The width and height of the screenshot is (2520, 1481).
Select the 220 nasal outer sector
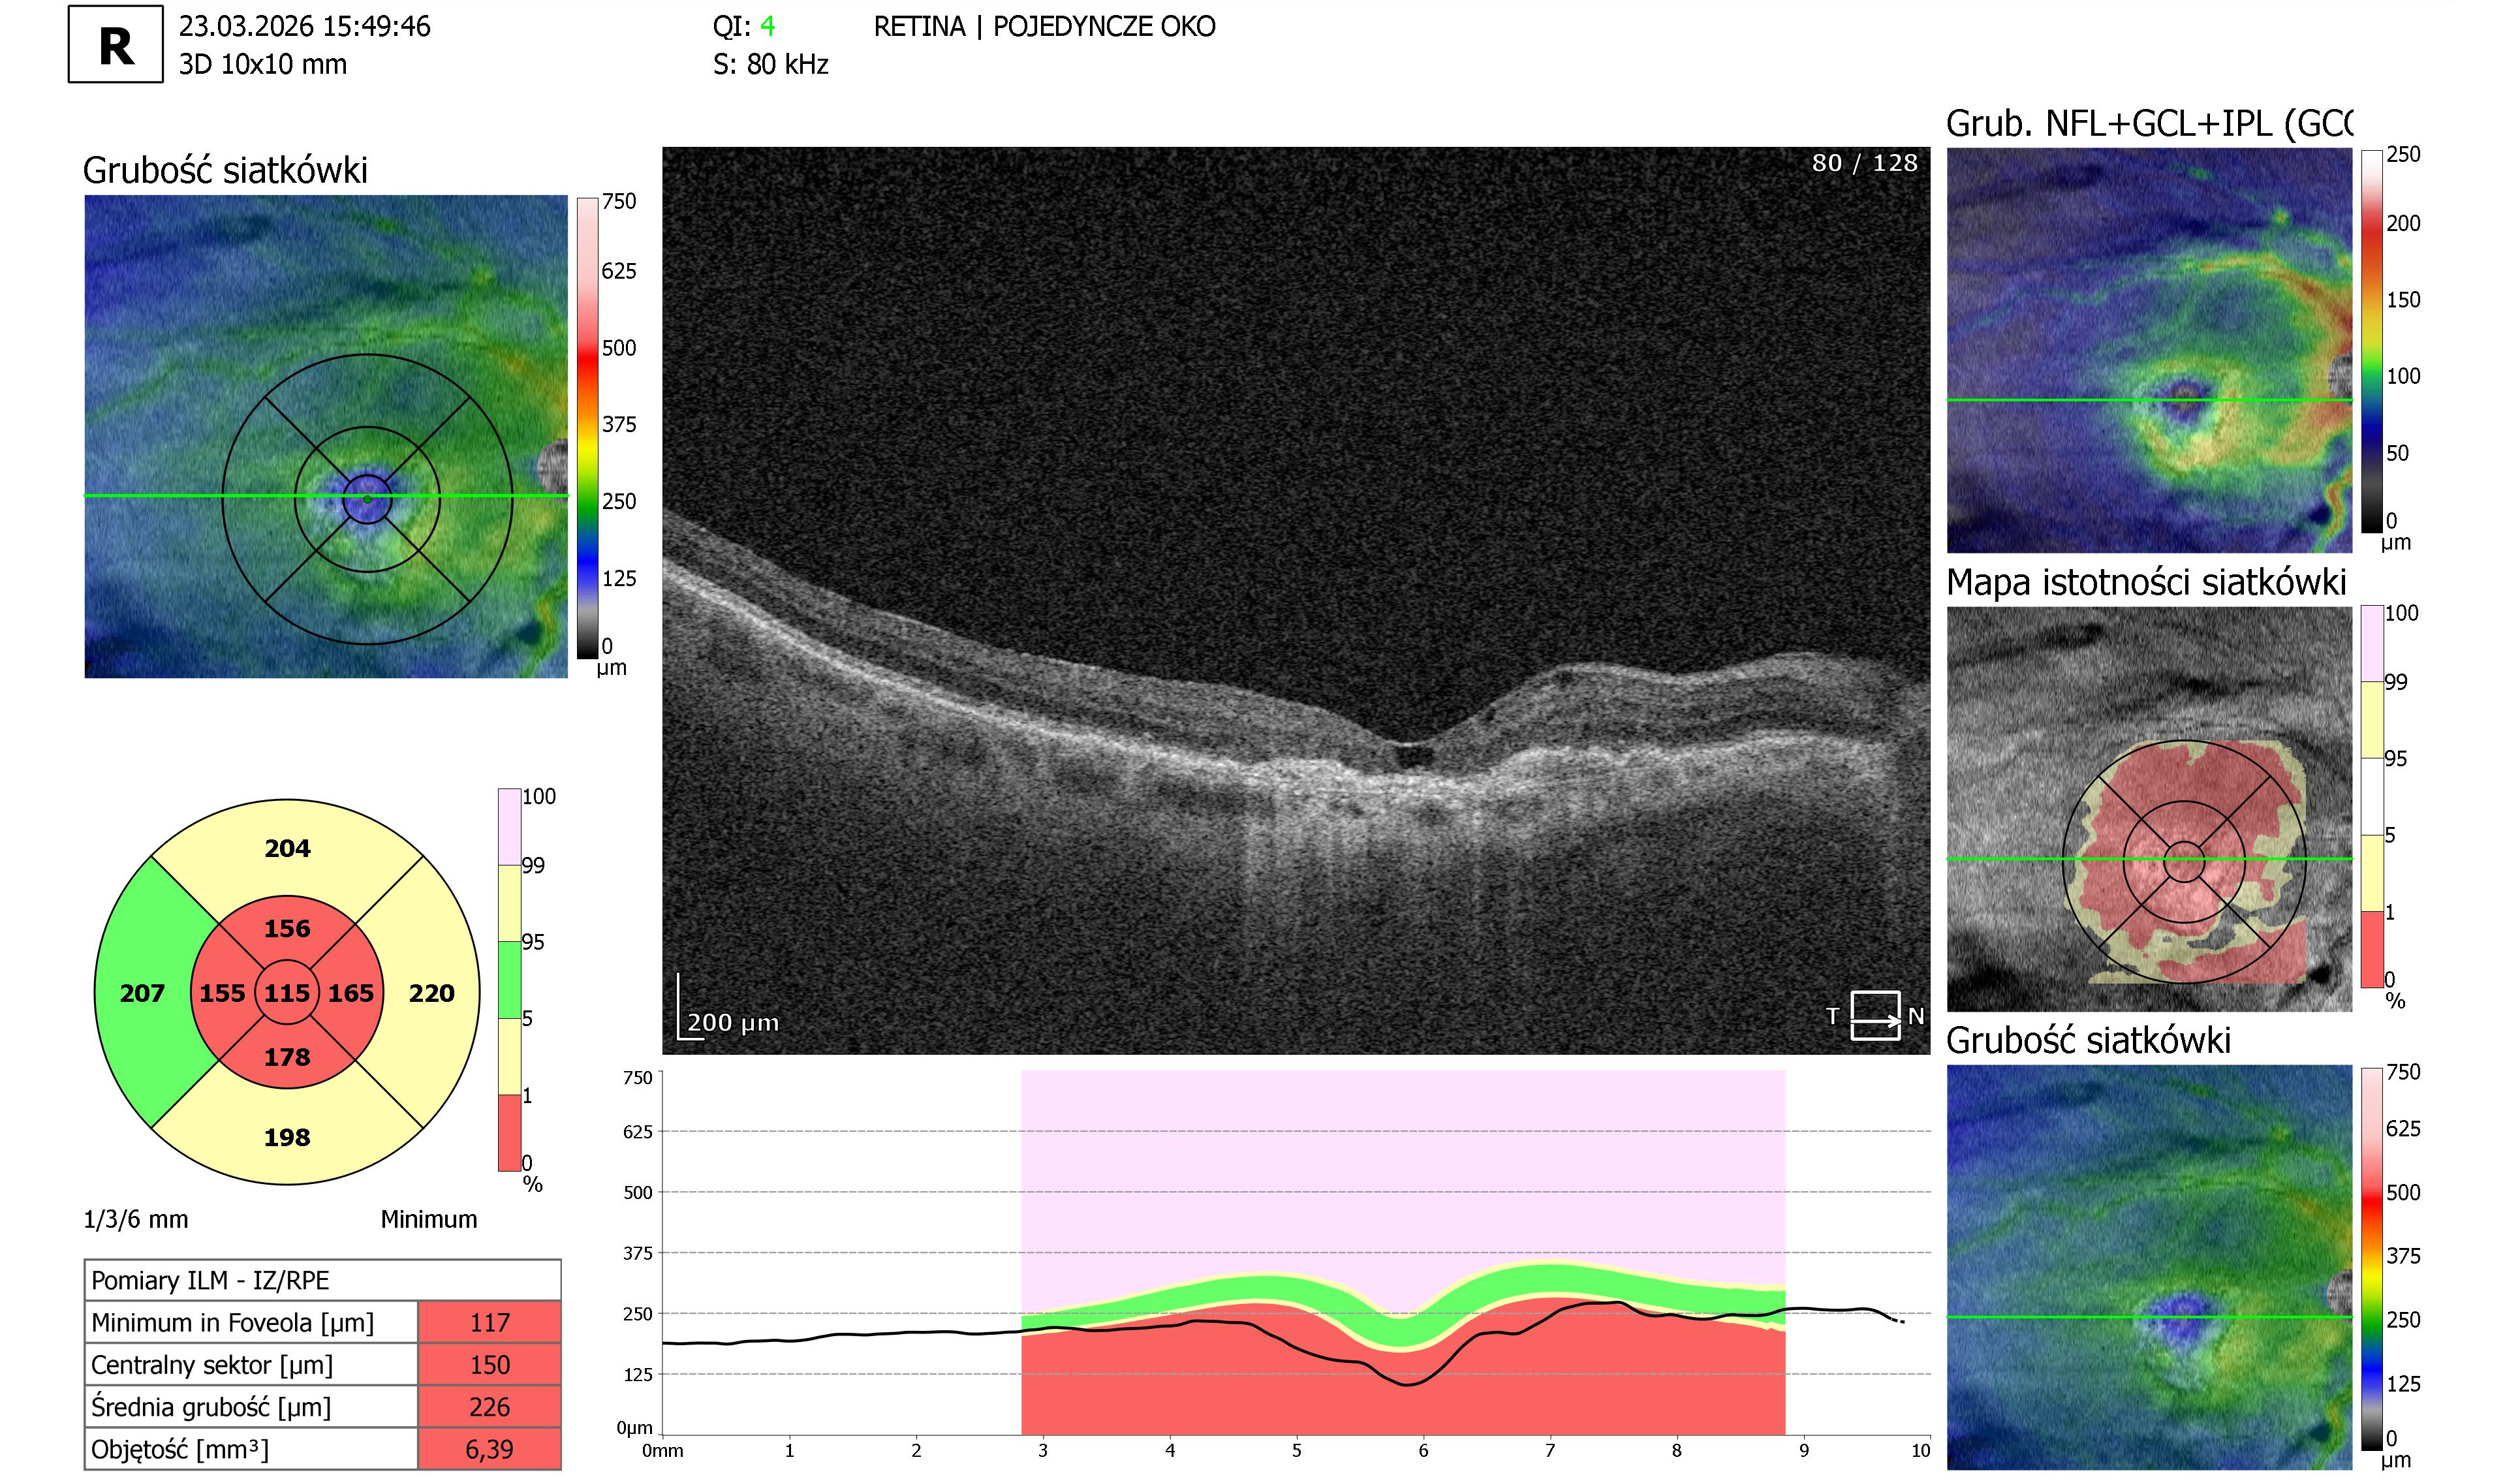tap(432, 993)
